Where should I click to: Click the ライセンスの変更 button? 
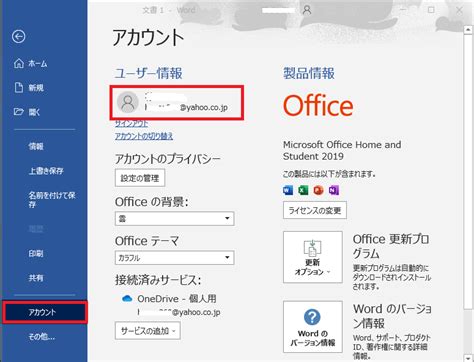pos(315,210)
